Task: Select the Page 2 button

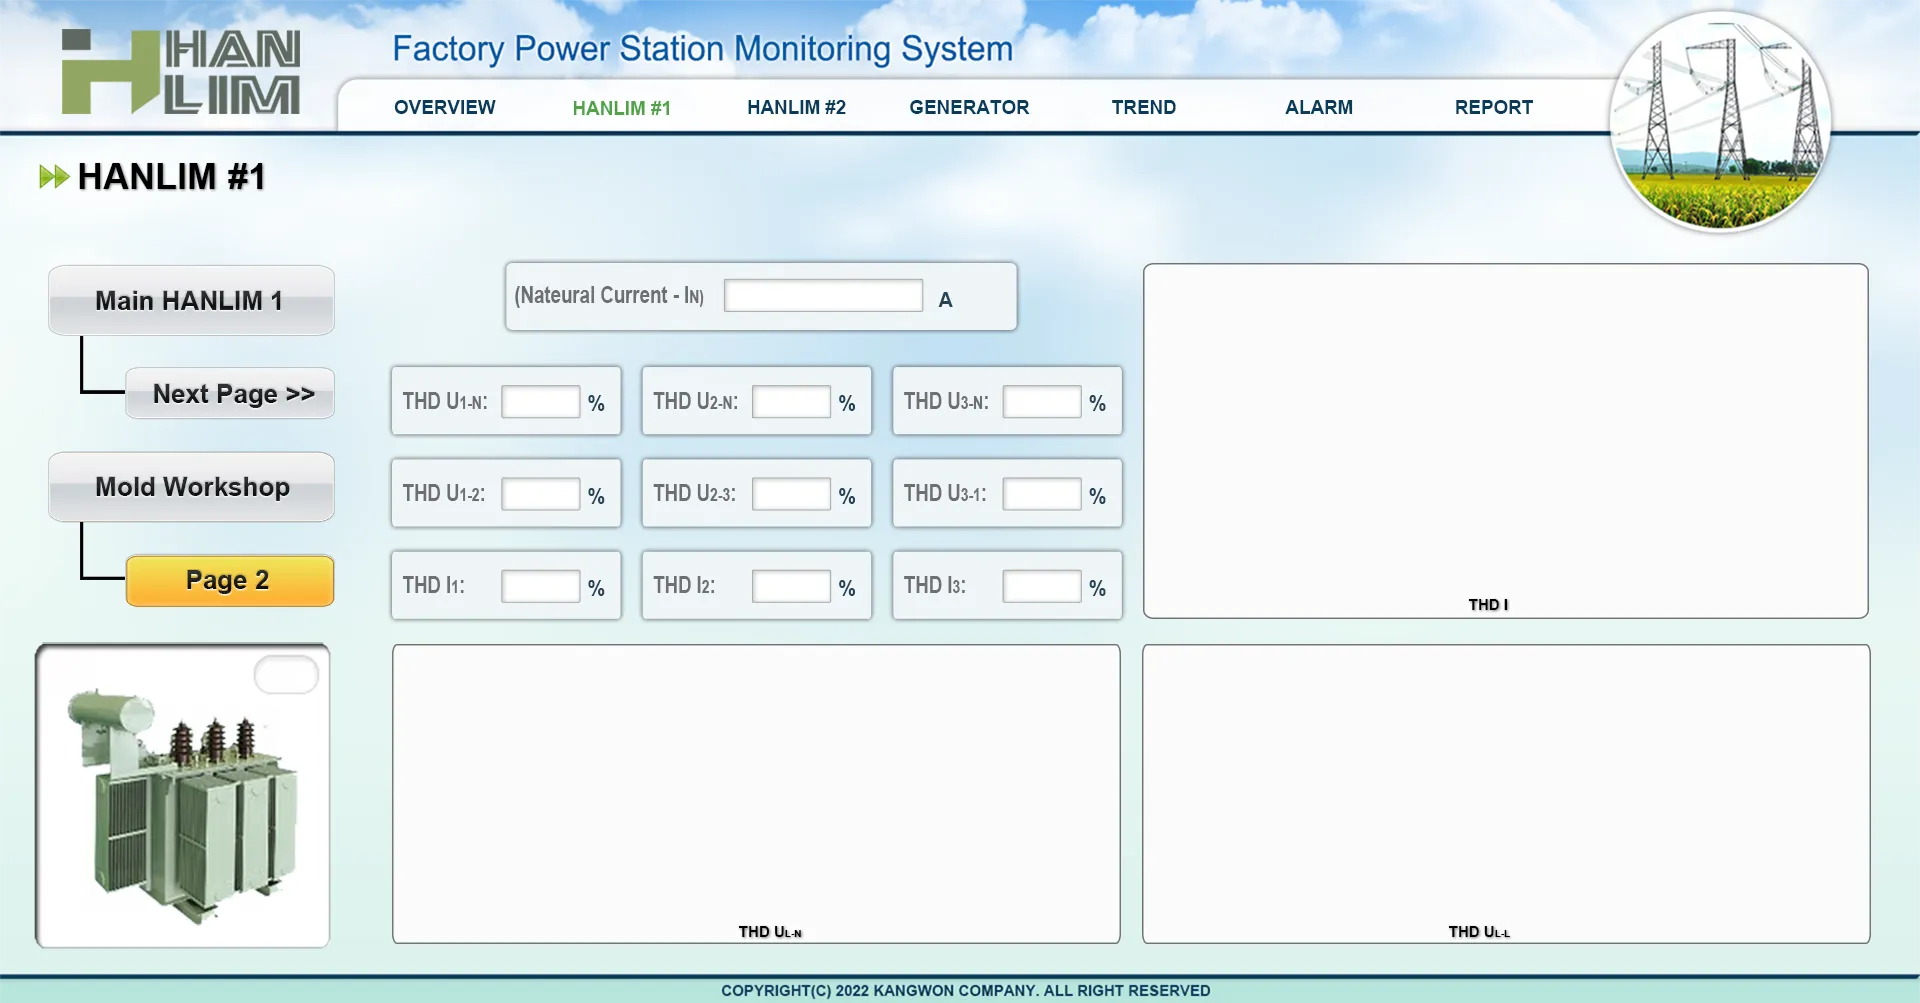Action: [x=230, y=581]
